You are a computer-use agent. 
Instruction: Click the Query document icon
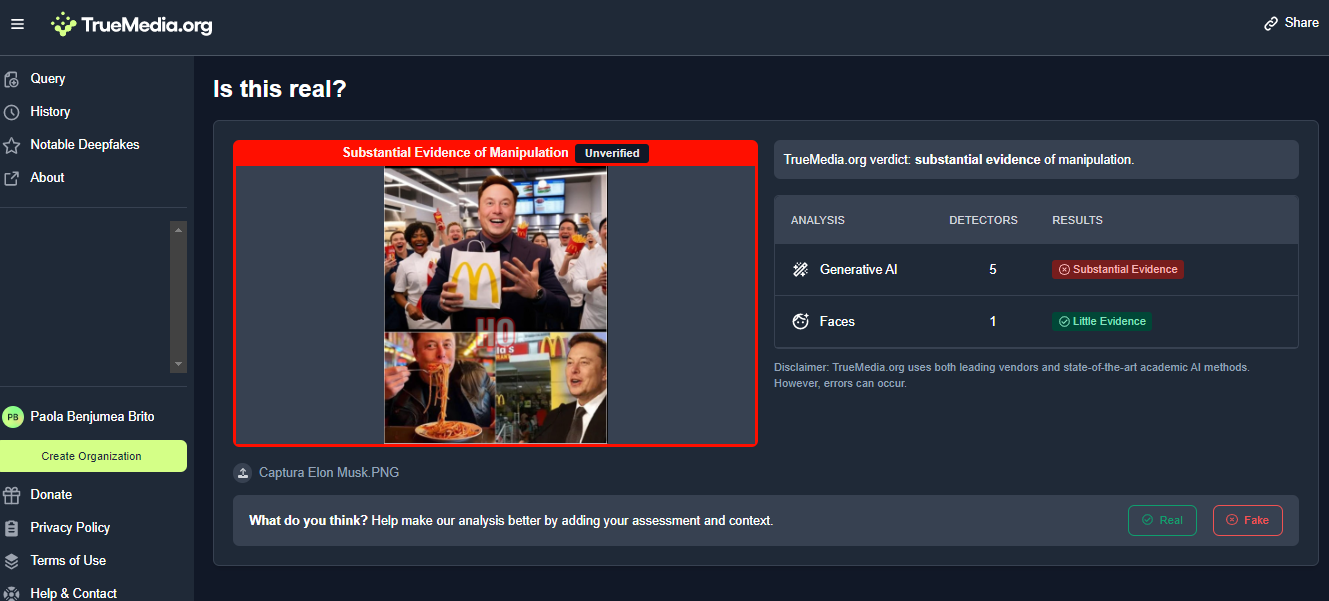tap(11, 79)
